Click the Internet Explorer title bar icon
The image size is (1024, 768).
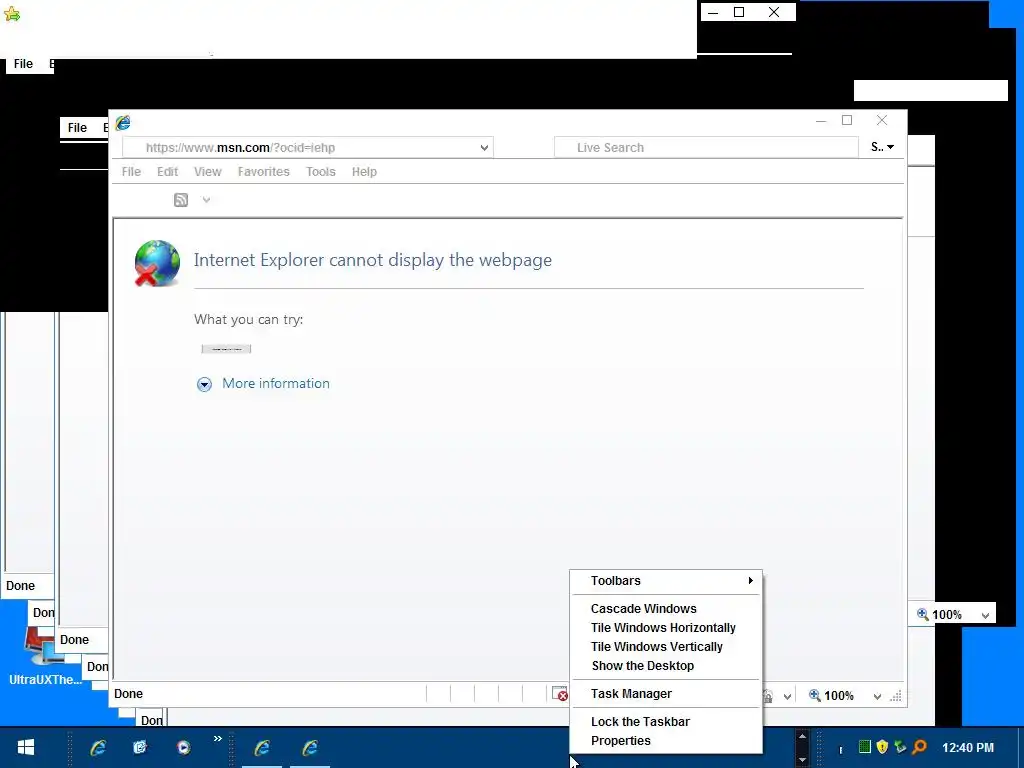[x=123, y=122]
